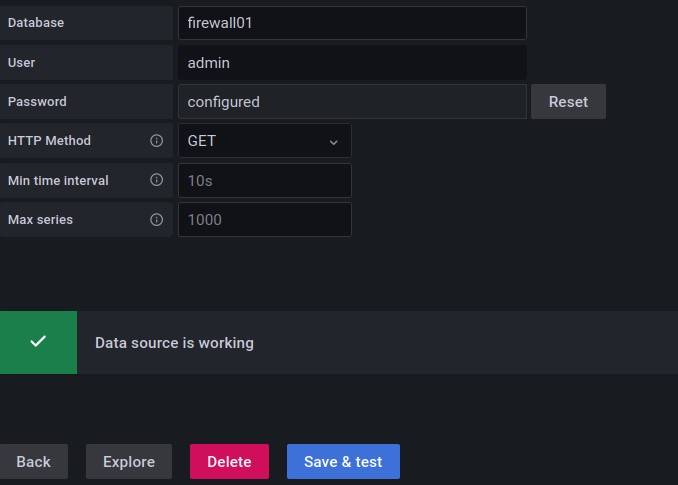This screenshot has height=485, width=678.
Task: Click into the User field showing admin
Action: tap(351, 62)
